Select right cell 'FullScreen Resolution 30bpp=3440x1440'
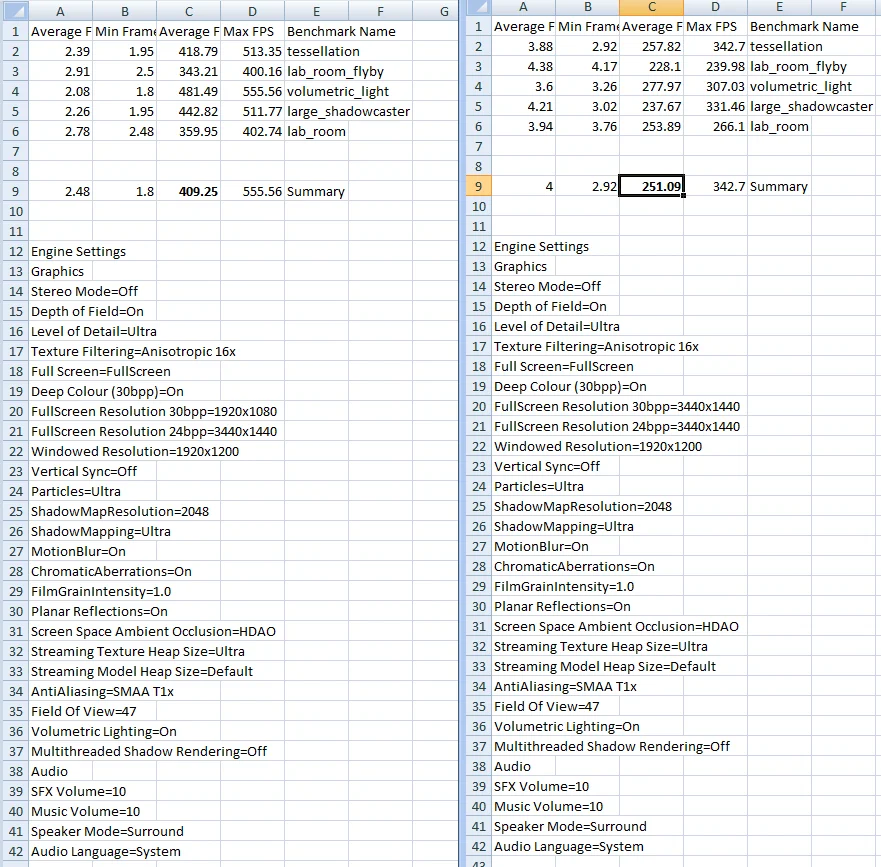Viewport: 881px width, 867px height. (x=617, y=407)
